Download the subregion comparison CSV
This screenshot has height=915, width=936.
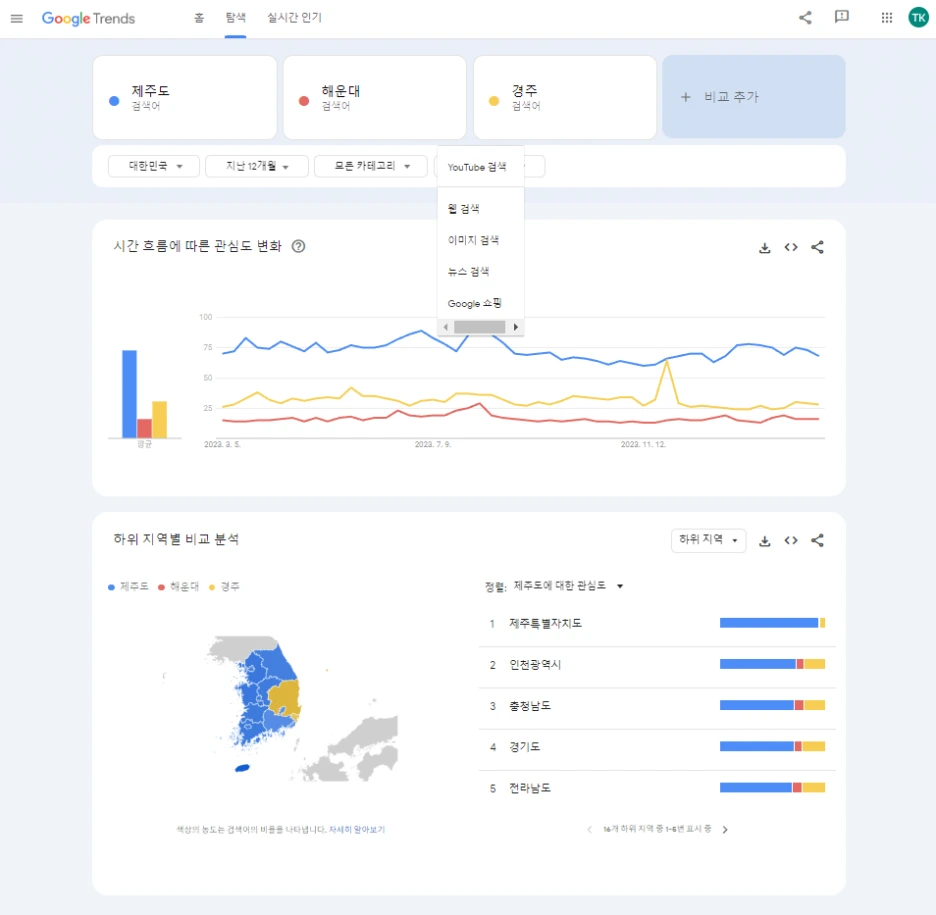point(765,541)
